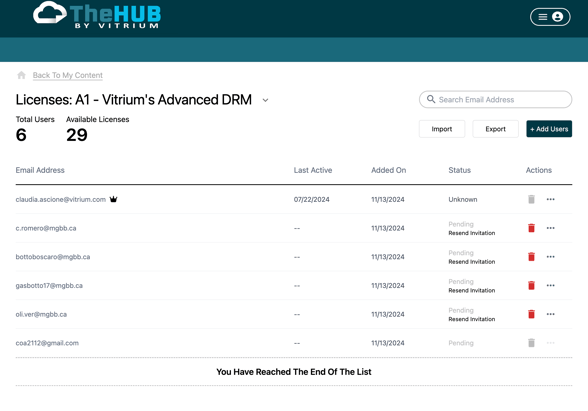Follow the Back To My Content link

pos(68,75)
